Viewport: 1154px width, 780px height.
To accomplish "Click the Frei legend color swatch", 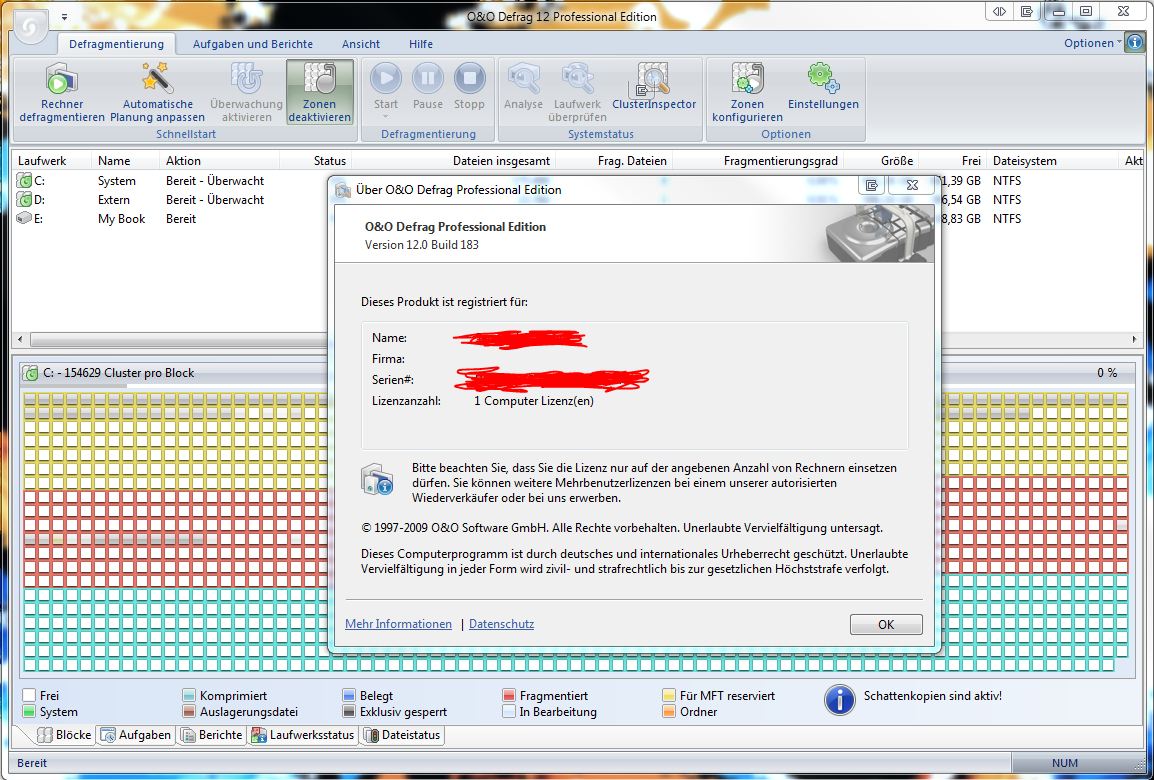I will pyautogui.click(x=29, y=695).
